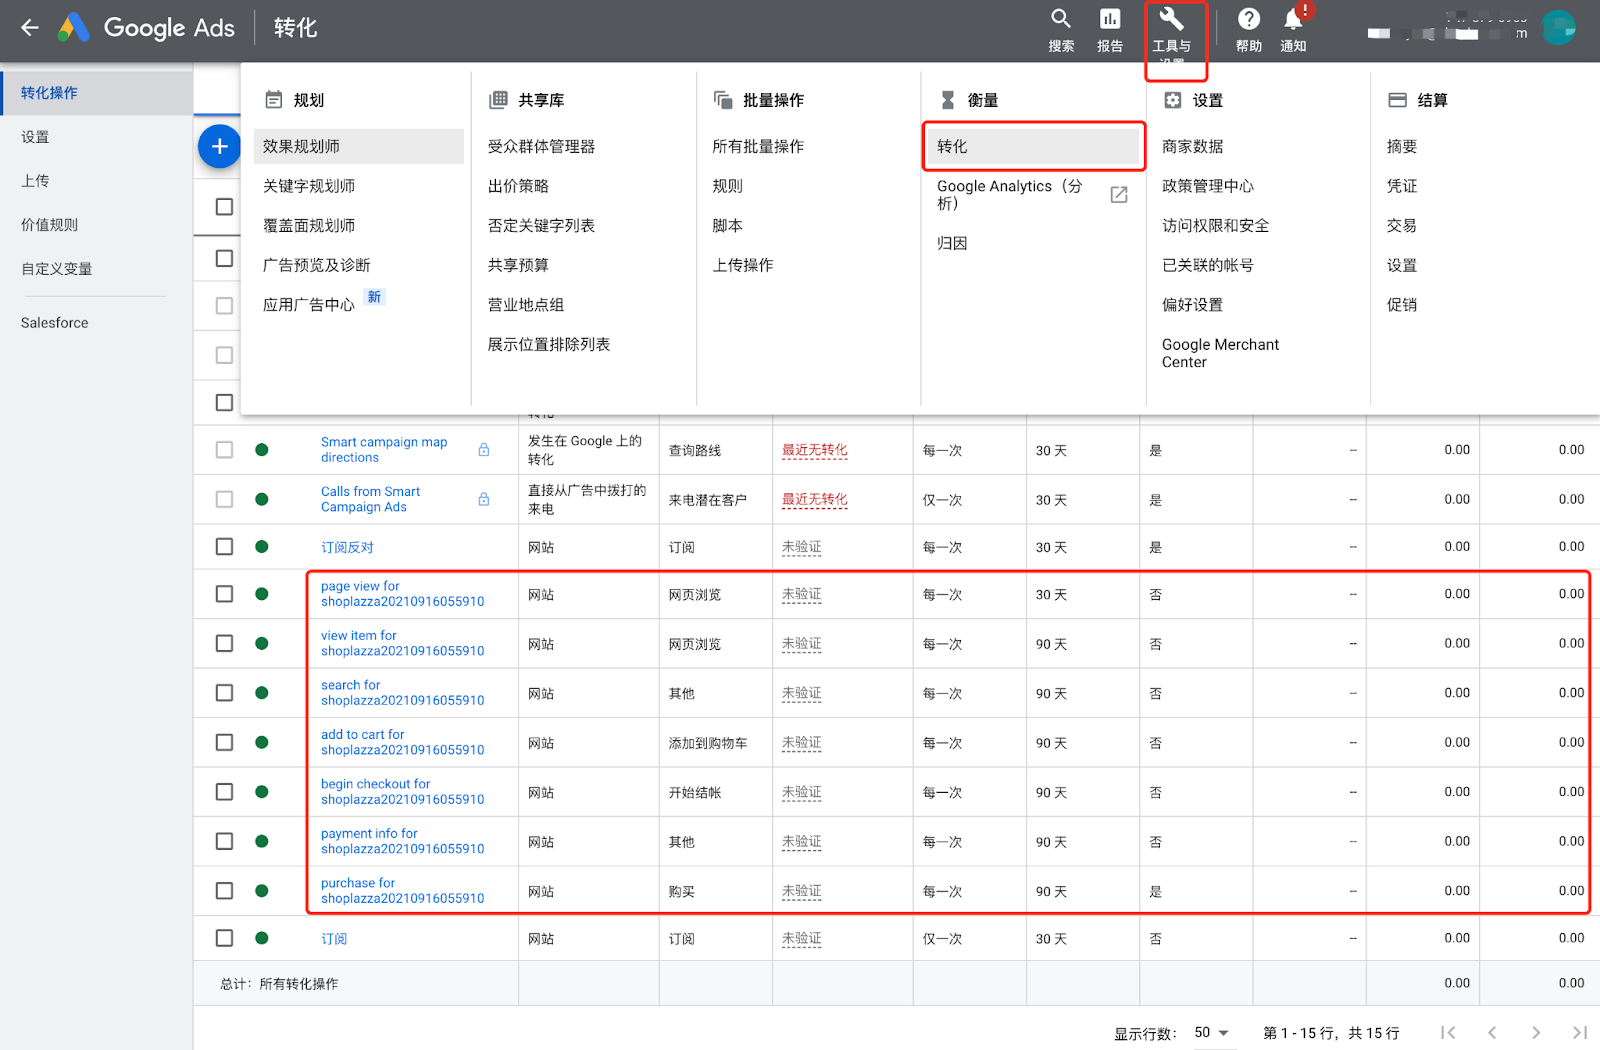Select 所有批量操作 menu item
The image size is (1600, 1050).
click(x=758, y=147)
